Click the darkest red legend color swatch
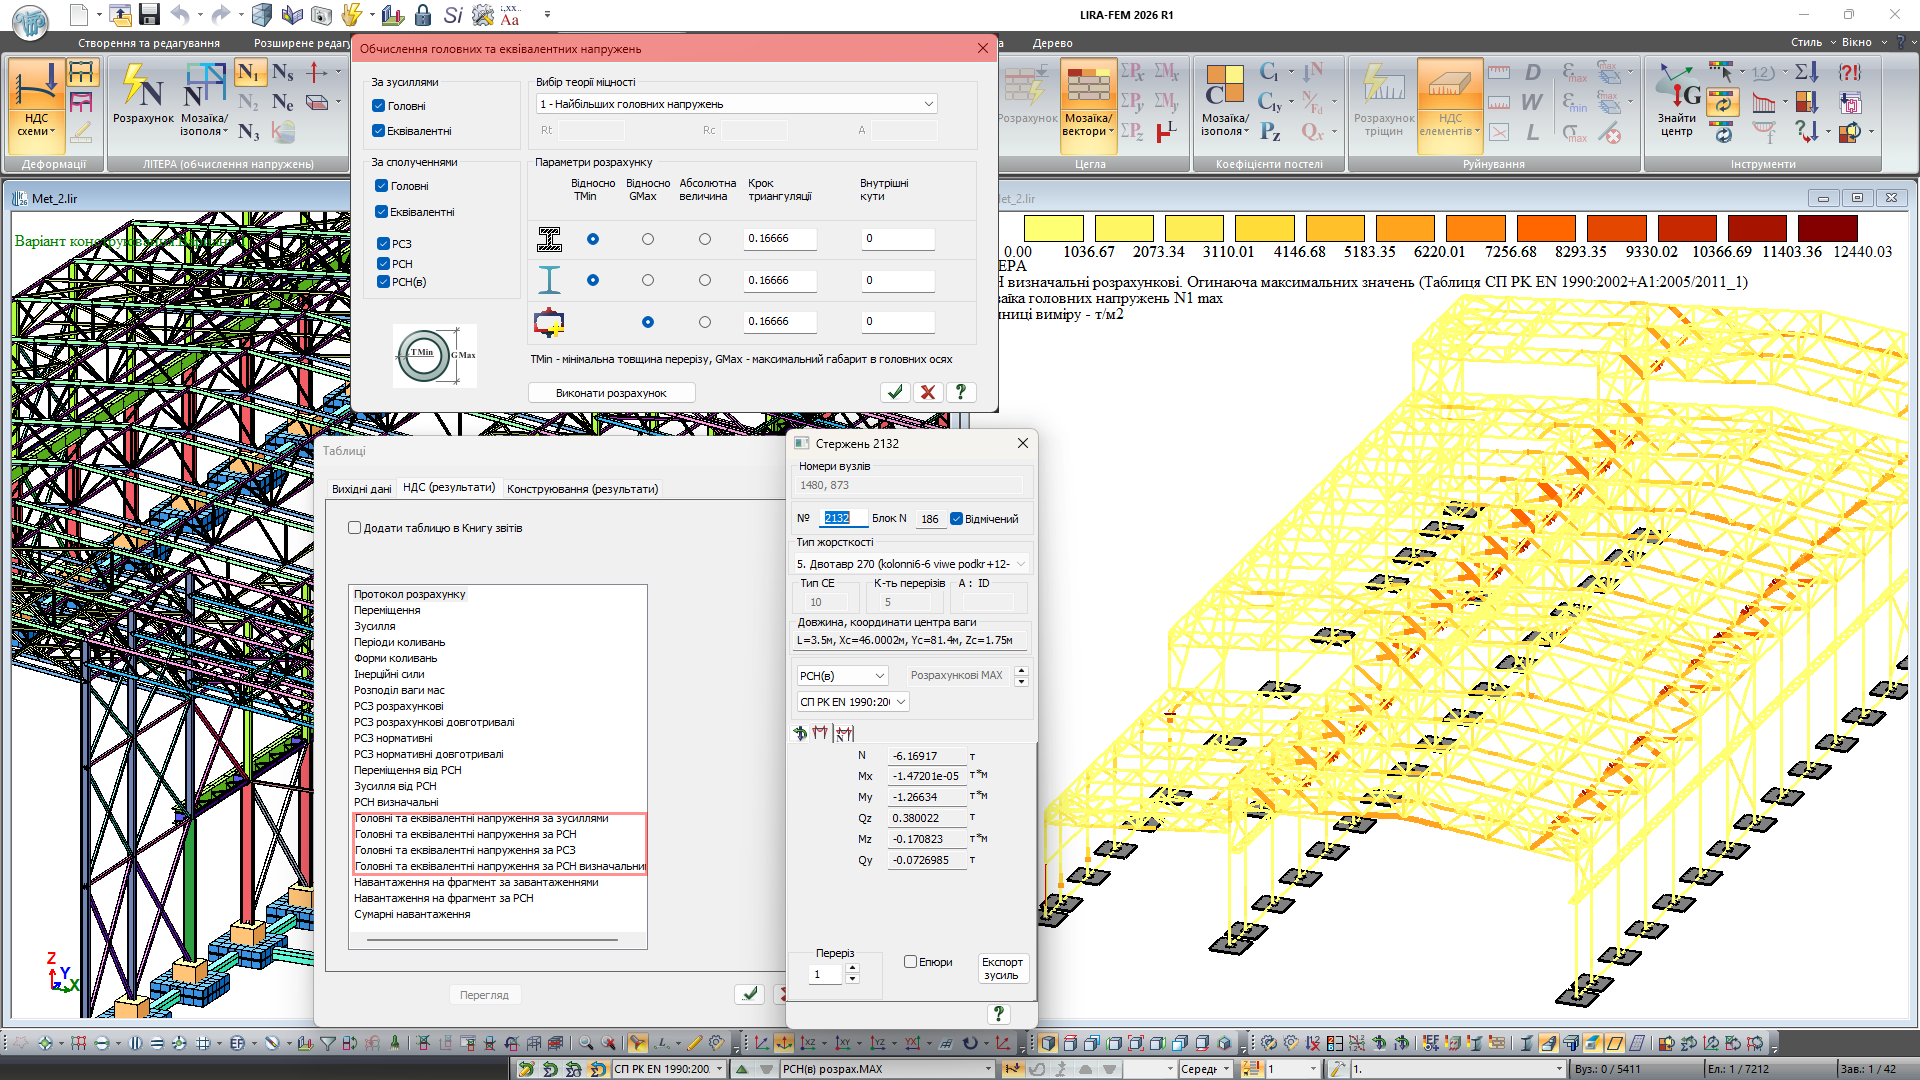Viewport: 1920px width, 1080px height. [1827, 228]
